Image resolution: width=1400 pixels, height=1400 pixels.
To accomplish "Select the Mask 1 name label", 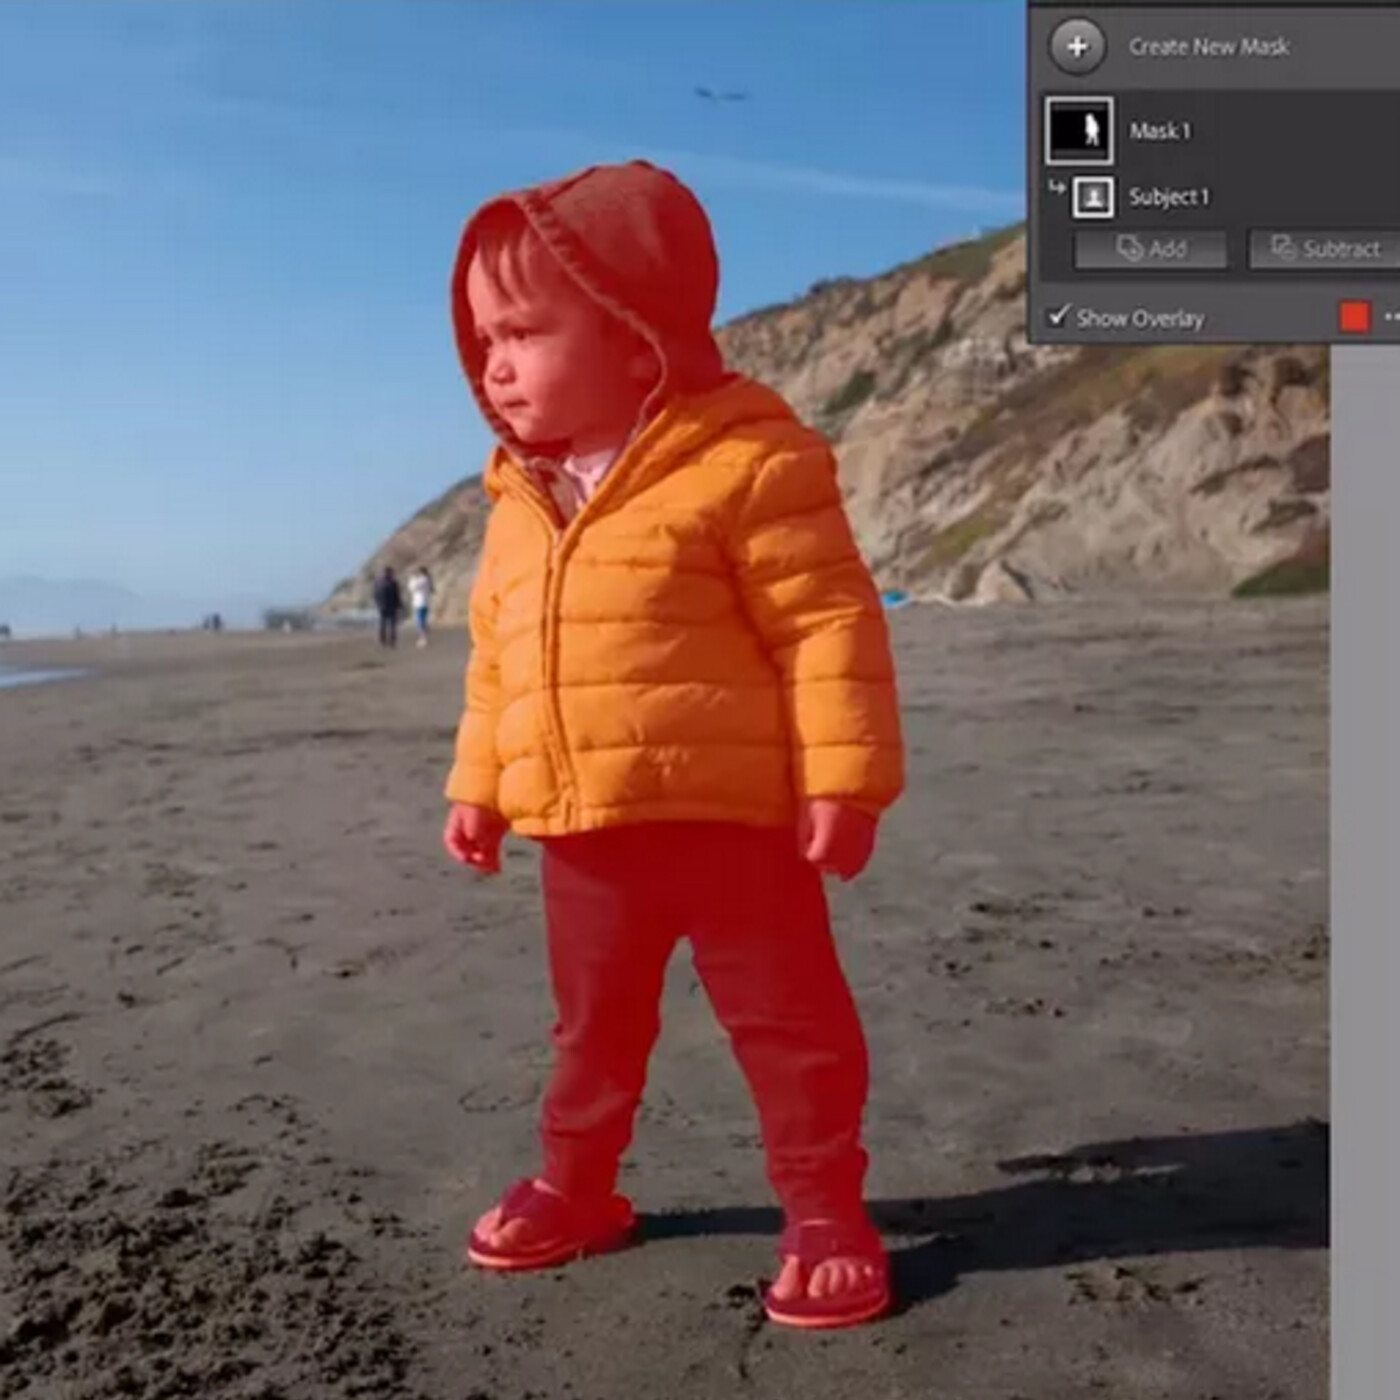I will [1160, 131].
